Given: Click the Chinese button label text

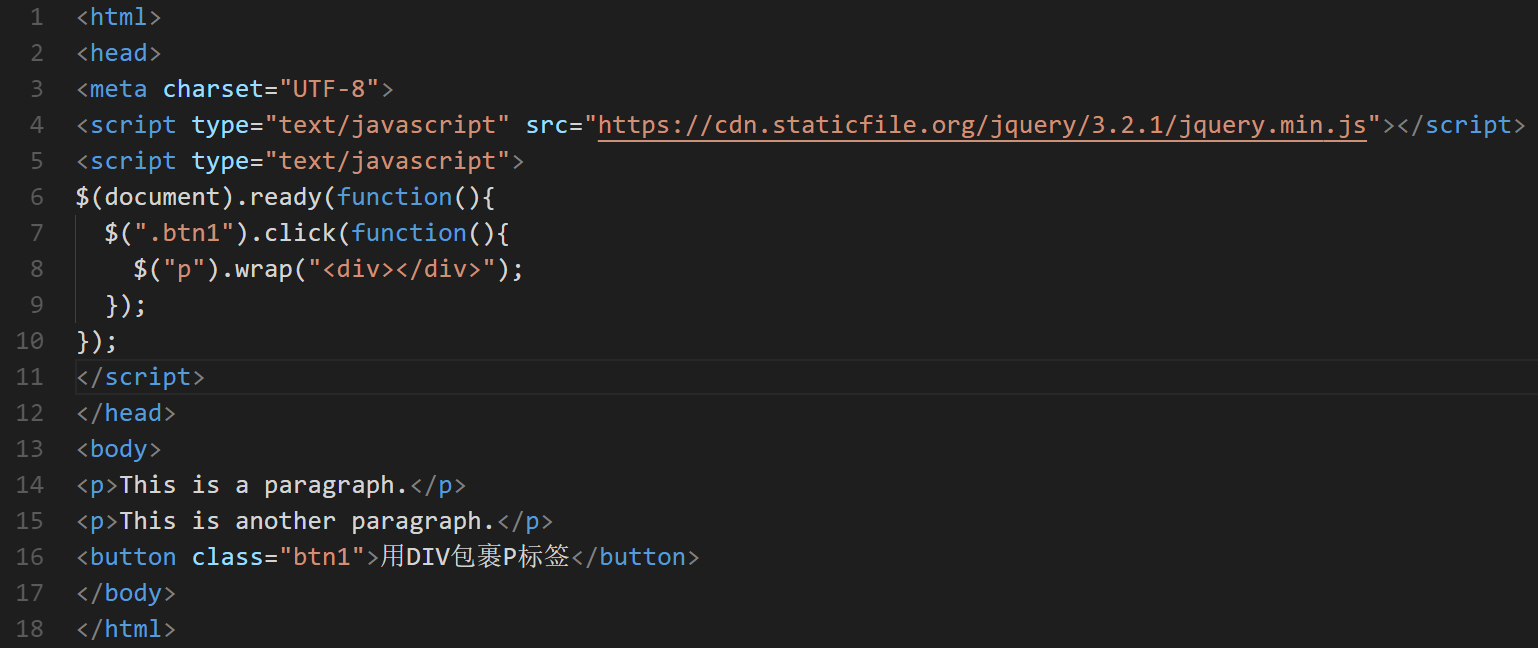Looking at the screenshot, I should (475, 556).
